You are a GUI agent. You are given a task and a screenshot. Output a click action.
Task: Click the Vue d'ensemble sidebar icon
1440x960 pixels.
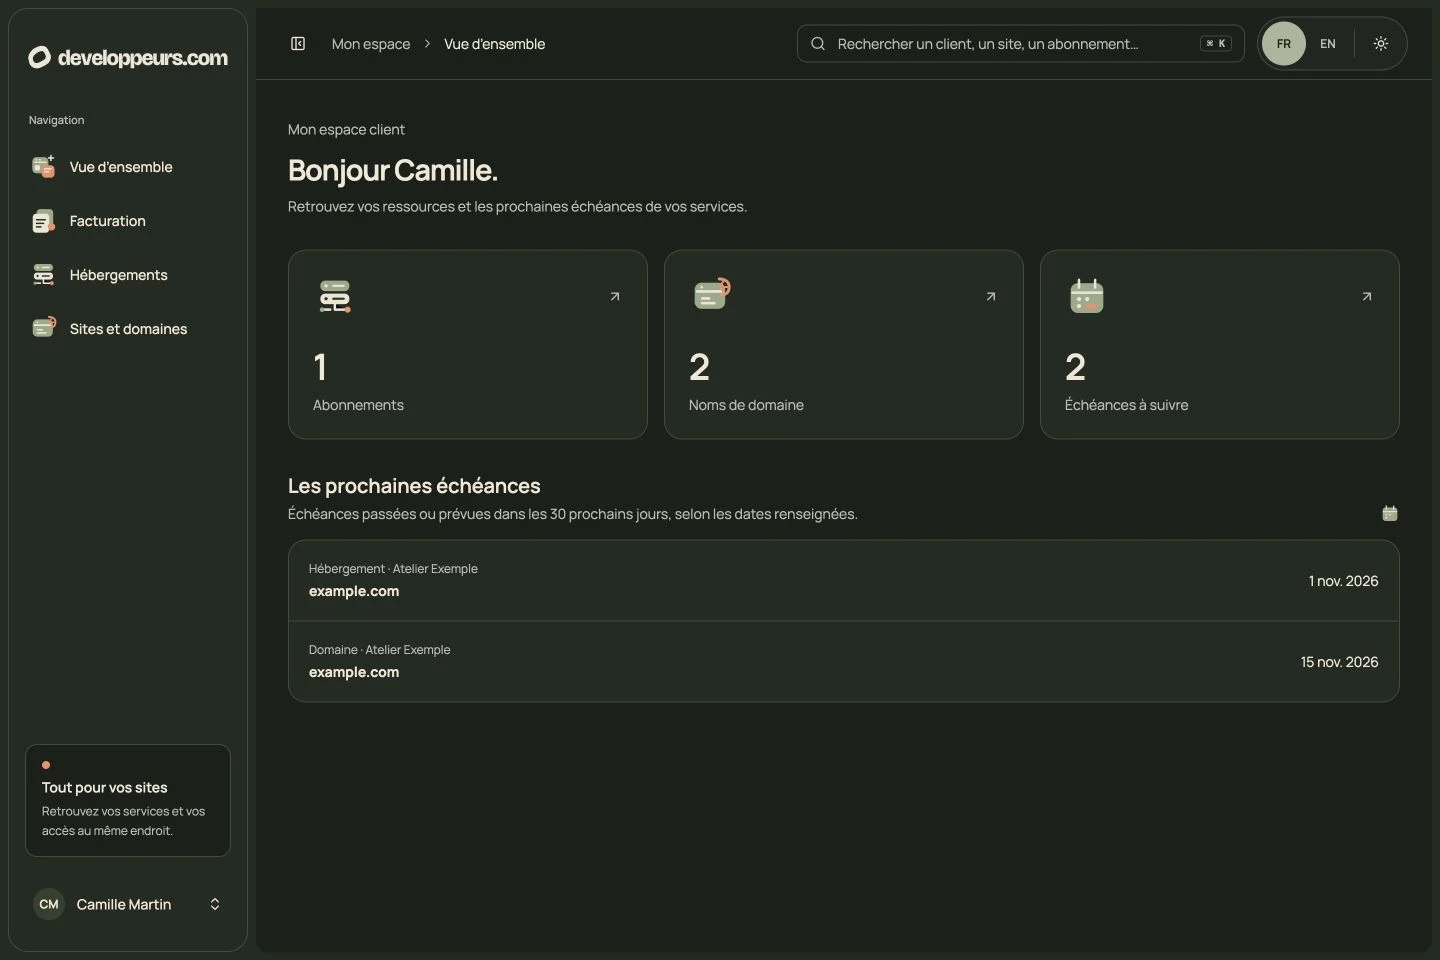click(x=43, y=167)
